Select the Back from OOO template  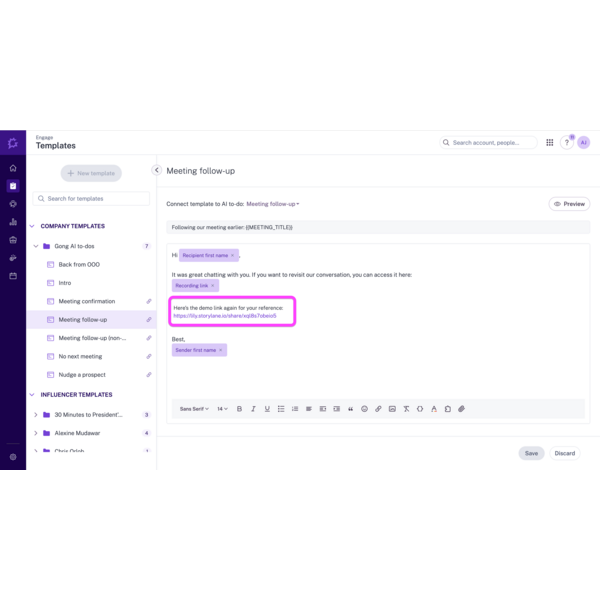tap(79, 265)
